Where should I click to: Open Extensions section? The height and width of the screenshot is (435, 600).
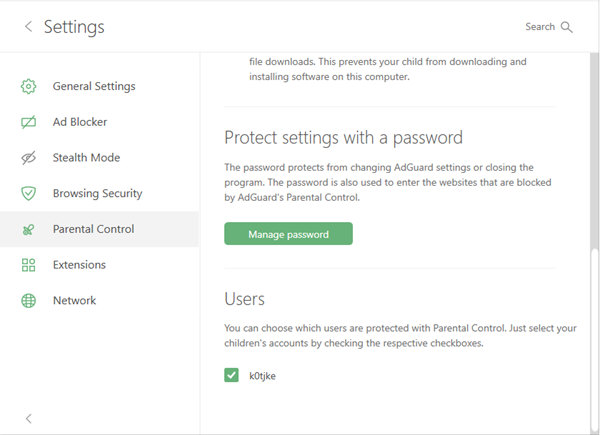[99, 265]
